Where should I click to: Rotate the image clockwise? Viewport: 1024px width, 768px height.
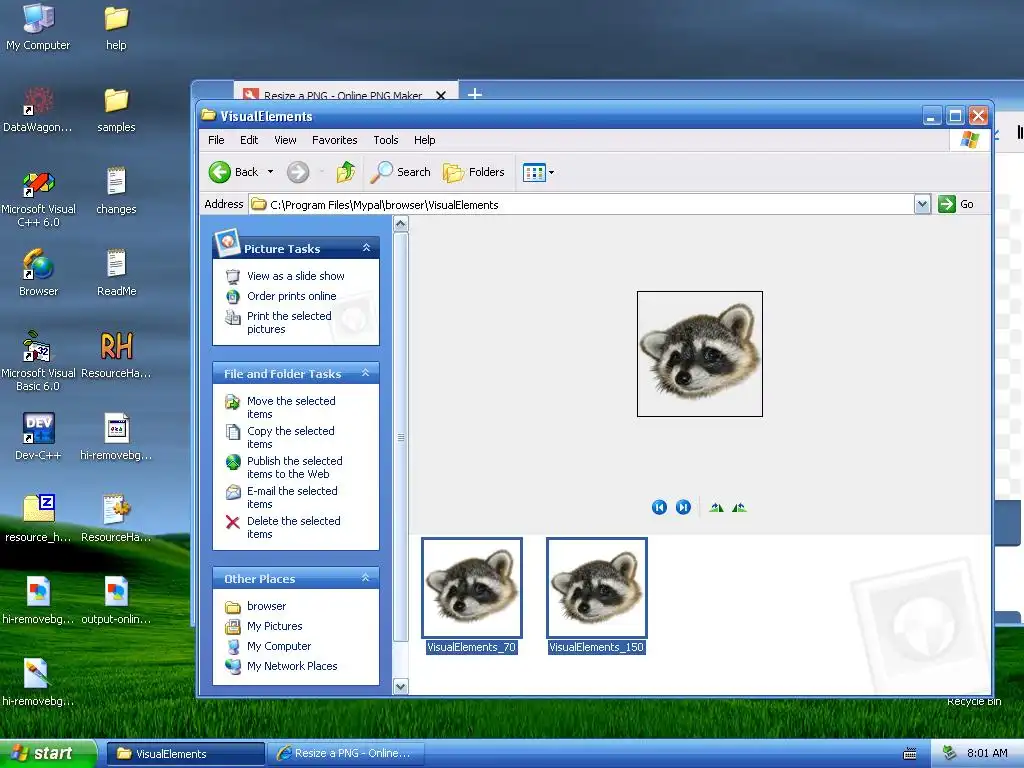point(716,507)
